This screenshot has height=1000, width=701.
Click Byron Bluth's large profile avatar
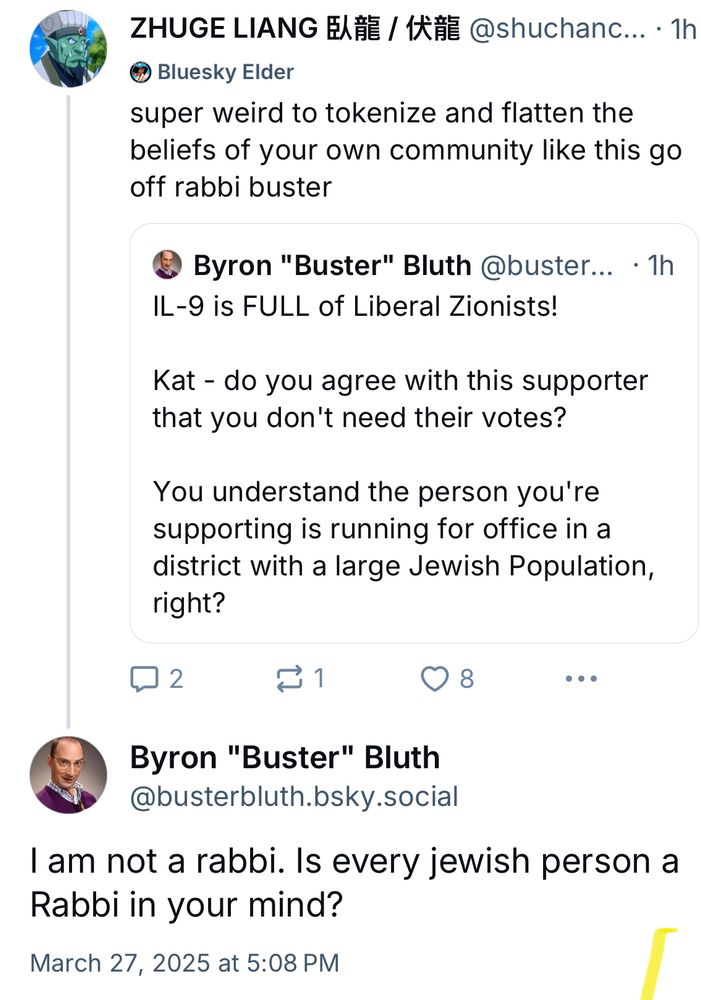pos(68,775)
